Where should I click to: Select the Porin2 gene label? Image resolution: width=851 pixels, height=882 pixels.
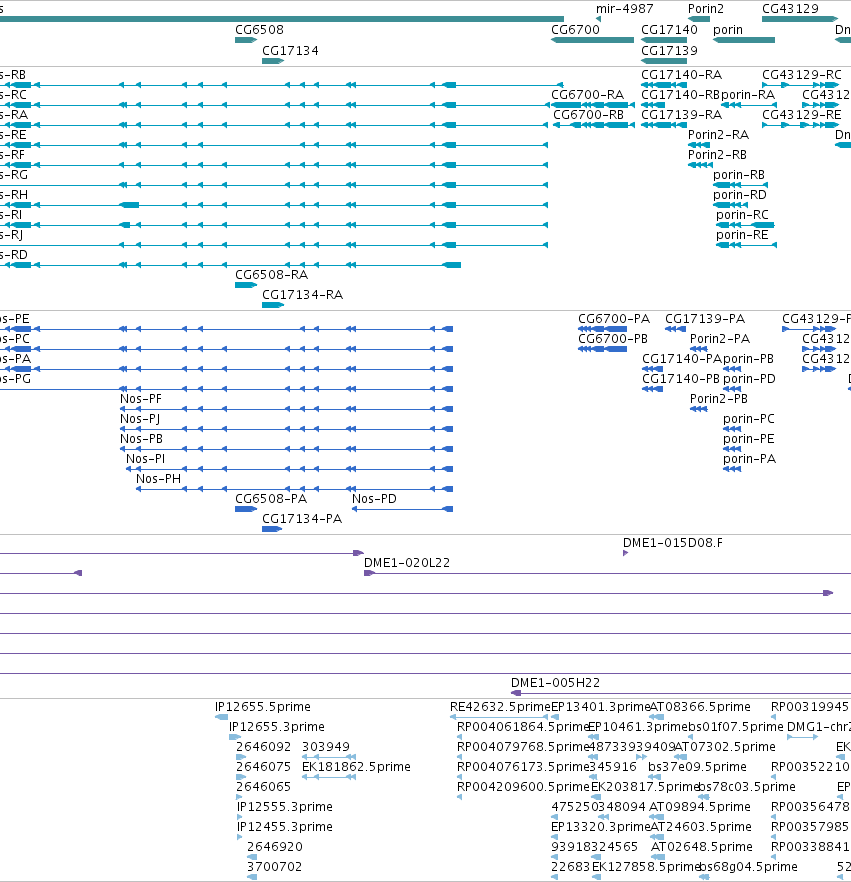(705, 9)
